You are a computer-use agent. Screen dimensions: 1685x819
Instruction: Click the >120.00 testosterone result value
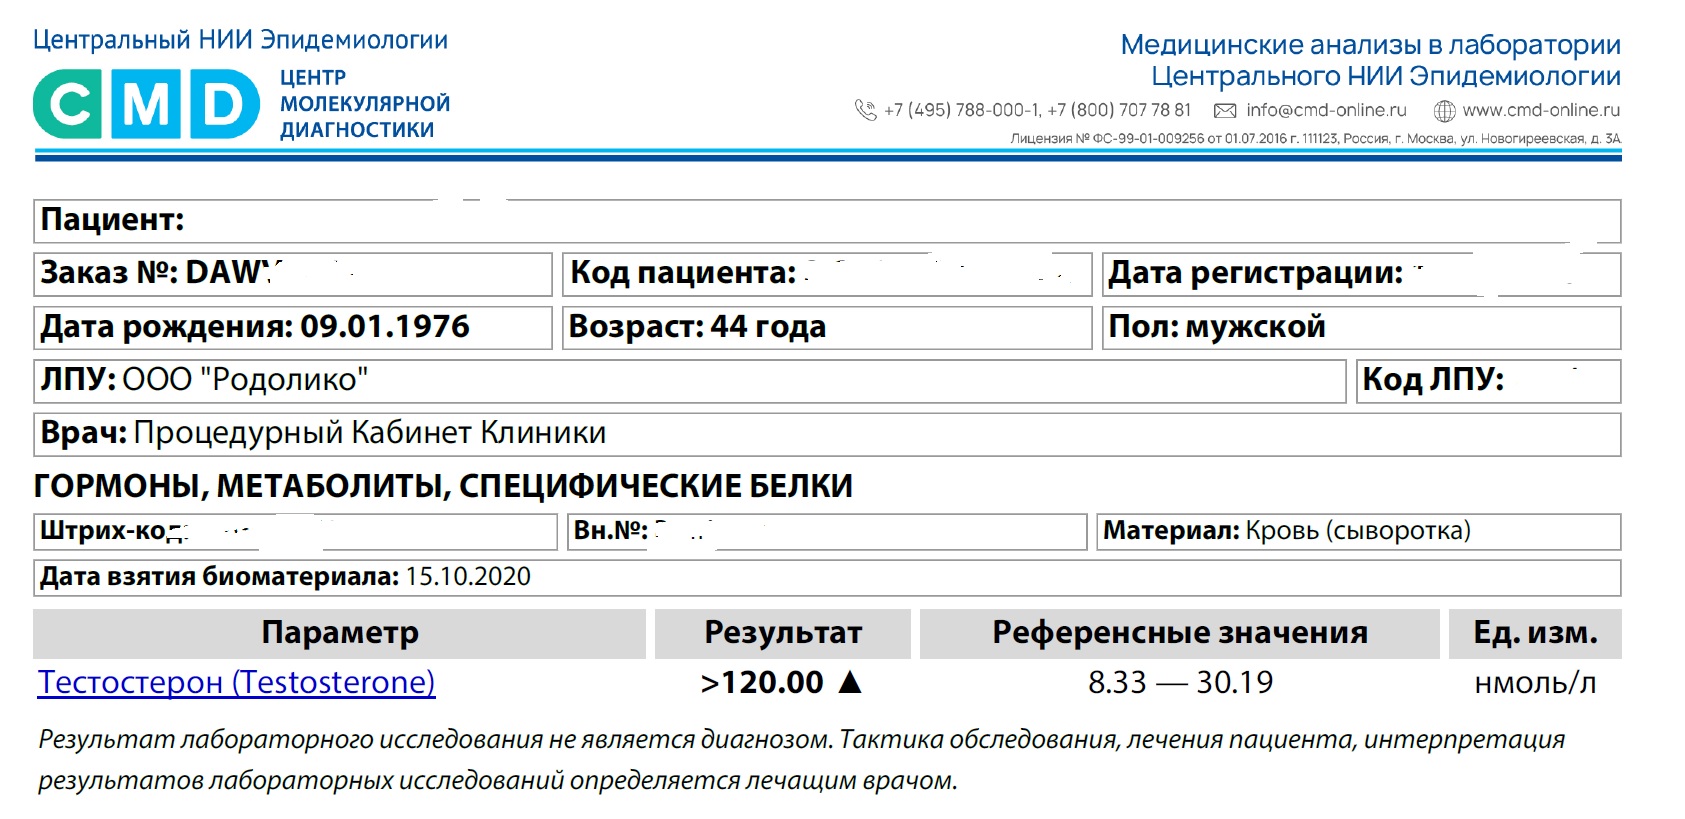pos(762,682)
